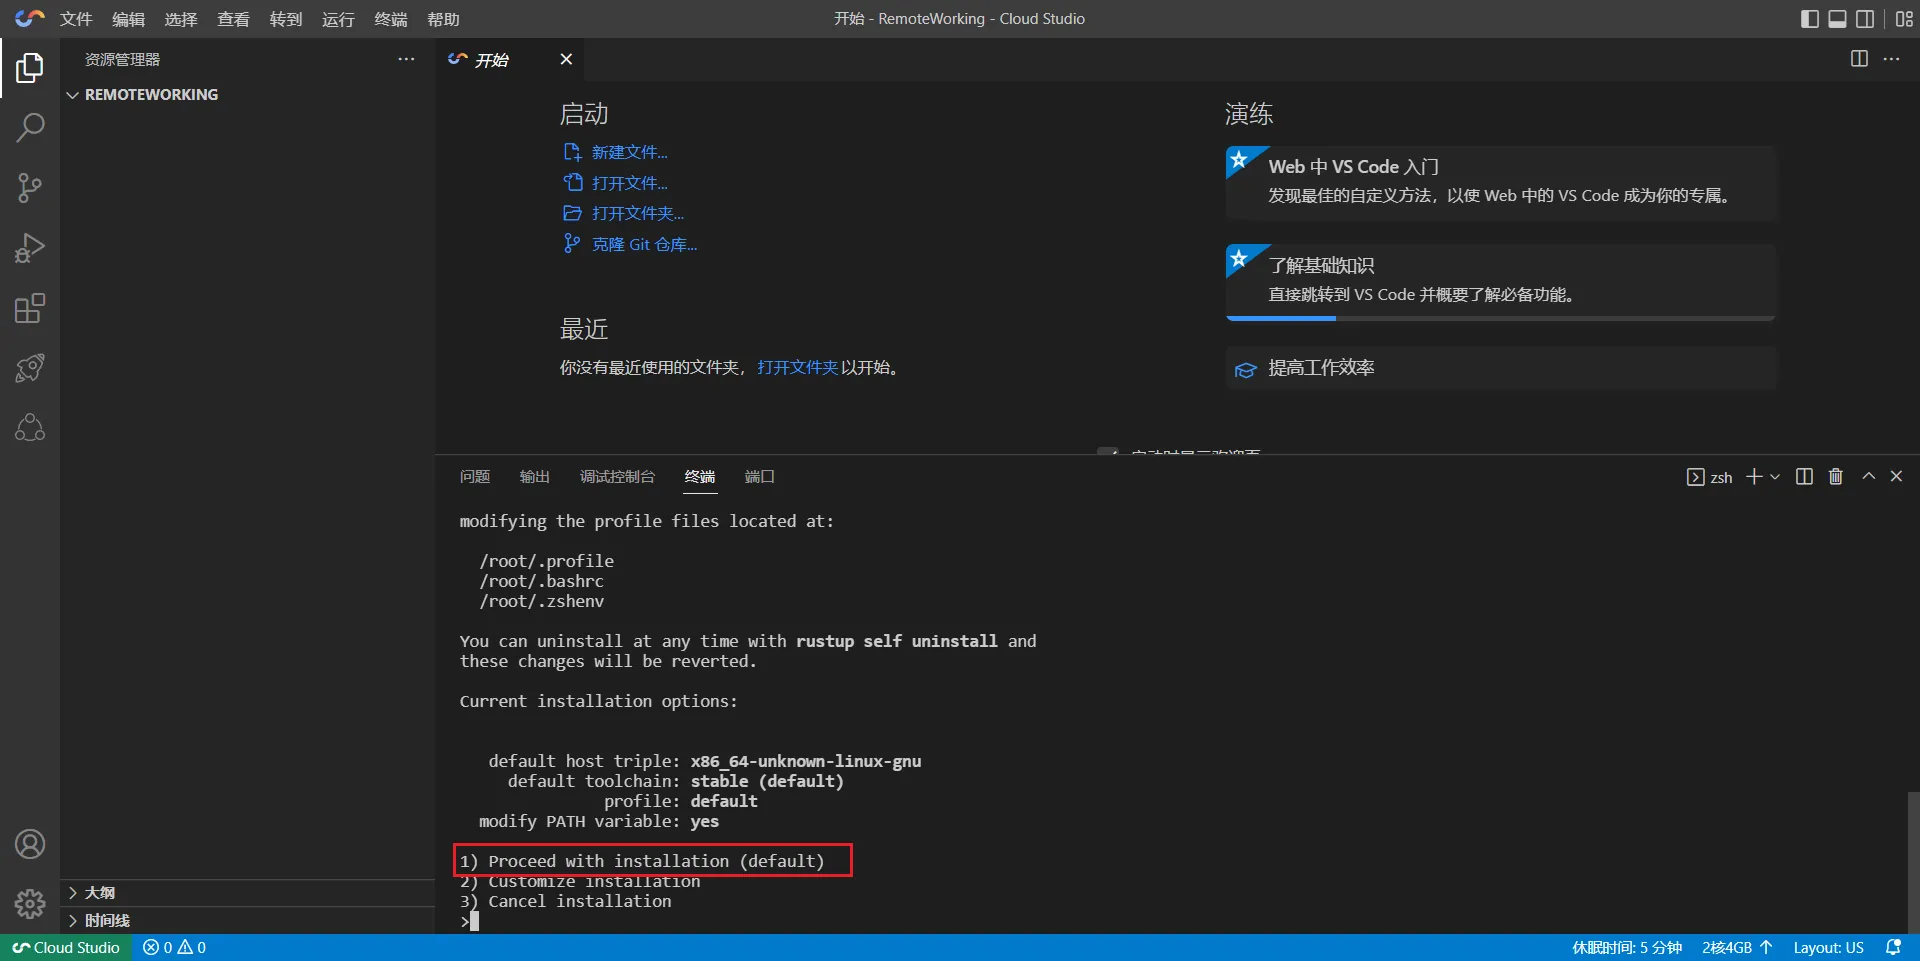Click the Manage gear icon
Viewport: 1920px width, 961px height.
[x=29, y=903]
